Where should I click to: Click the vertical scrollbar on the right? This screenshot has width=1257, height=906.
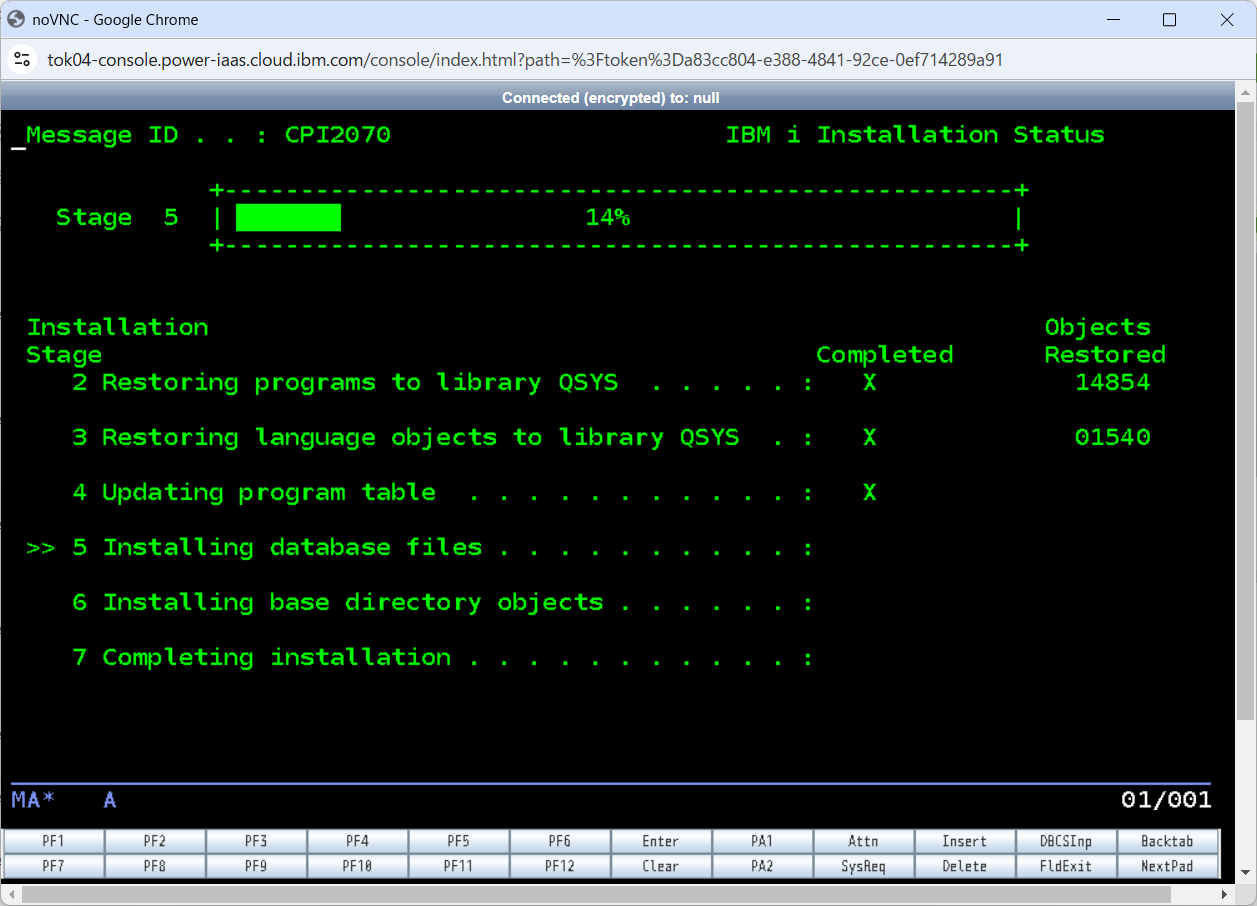pyautogui.click(x=1245, y=410)
